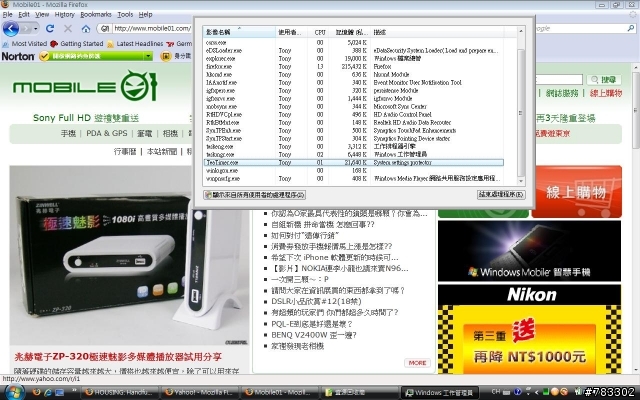Click the ZP-320 media player product photo

[129, 255]
